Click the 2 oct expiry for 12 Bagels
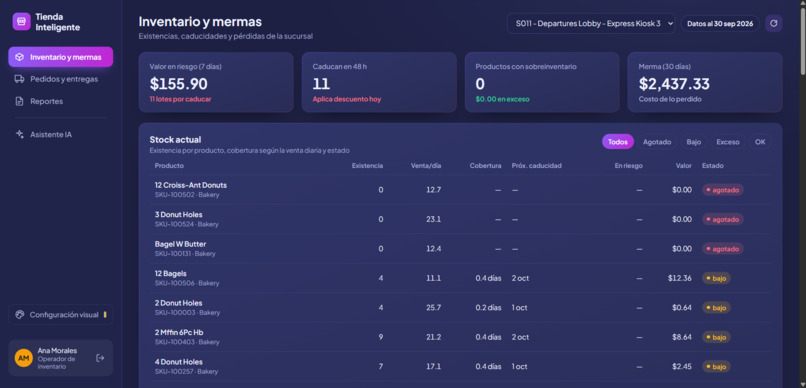 click(520, 278)
